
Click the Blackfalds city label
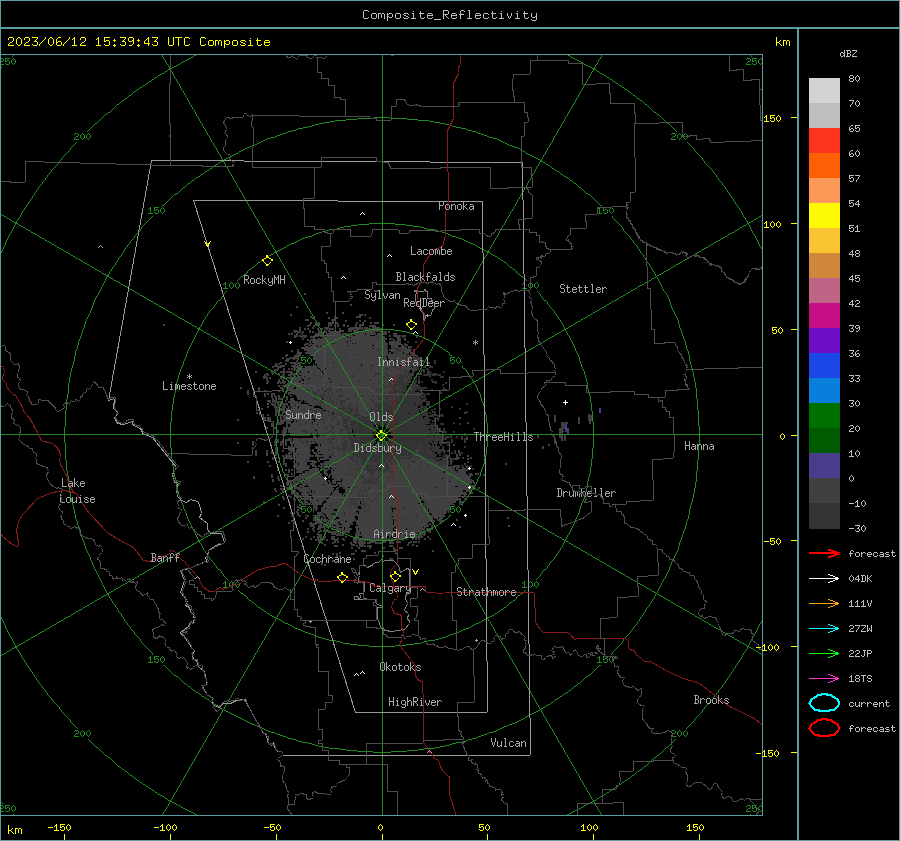point(425,277)
